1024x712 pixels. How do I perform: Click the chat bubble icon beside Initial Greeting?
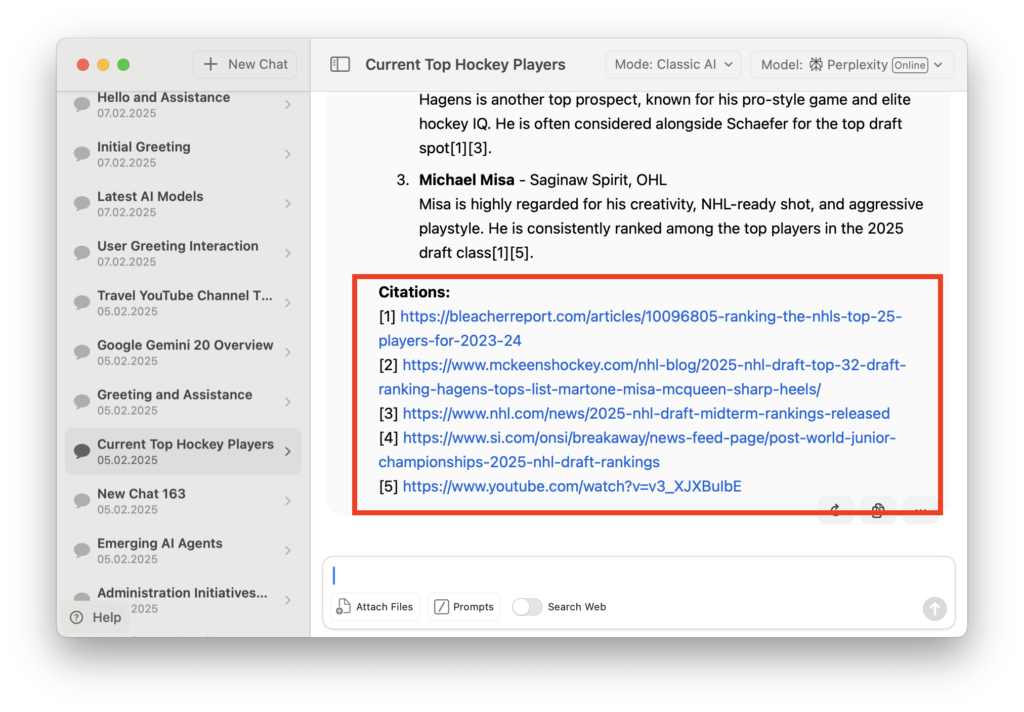(x=82, y=154)
